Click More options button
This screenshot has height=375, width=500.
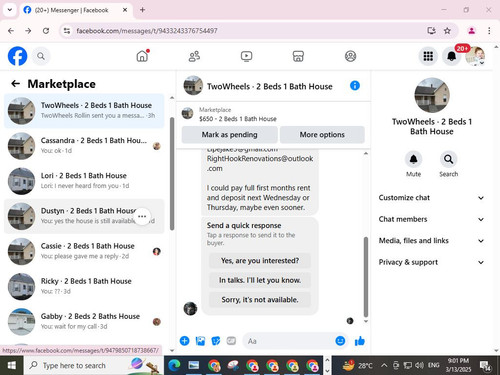(322, 135)
